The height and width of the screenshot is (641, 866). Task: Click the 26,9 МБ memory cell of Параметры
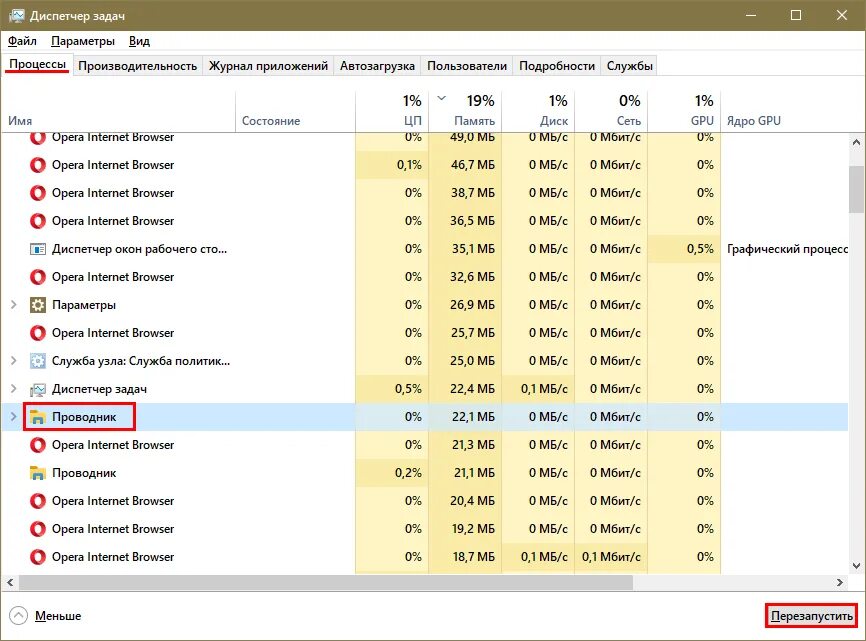465,305
